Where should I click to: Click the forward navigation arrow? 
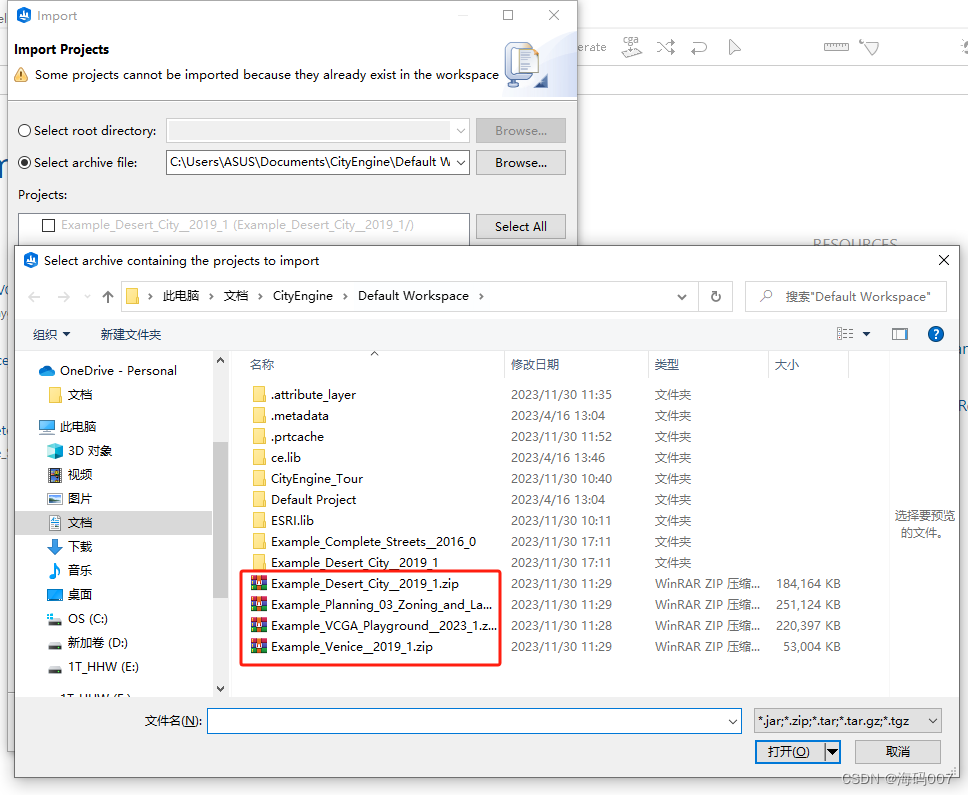tap(64, 297)
